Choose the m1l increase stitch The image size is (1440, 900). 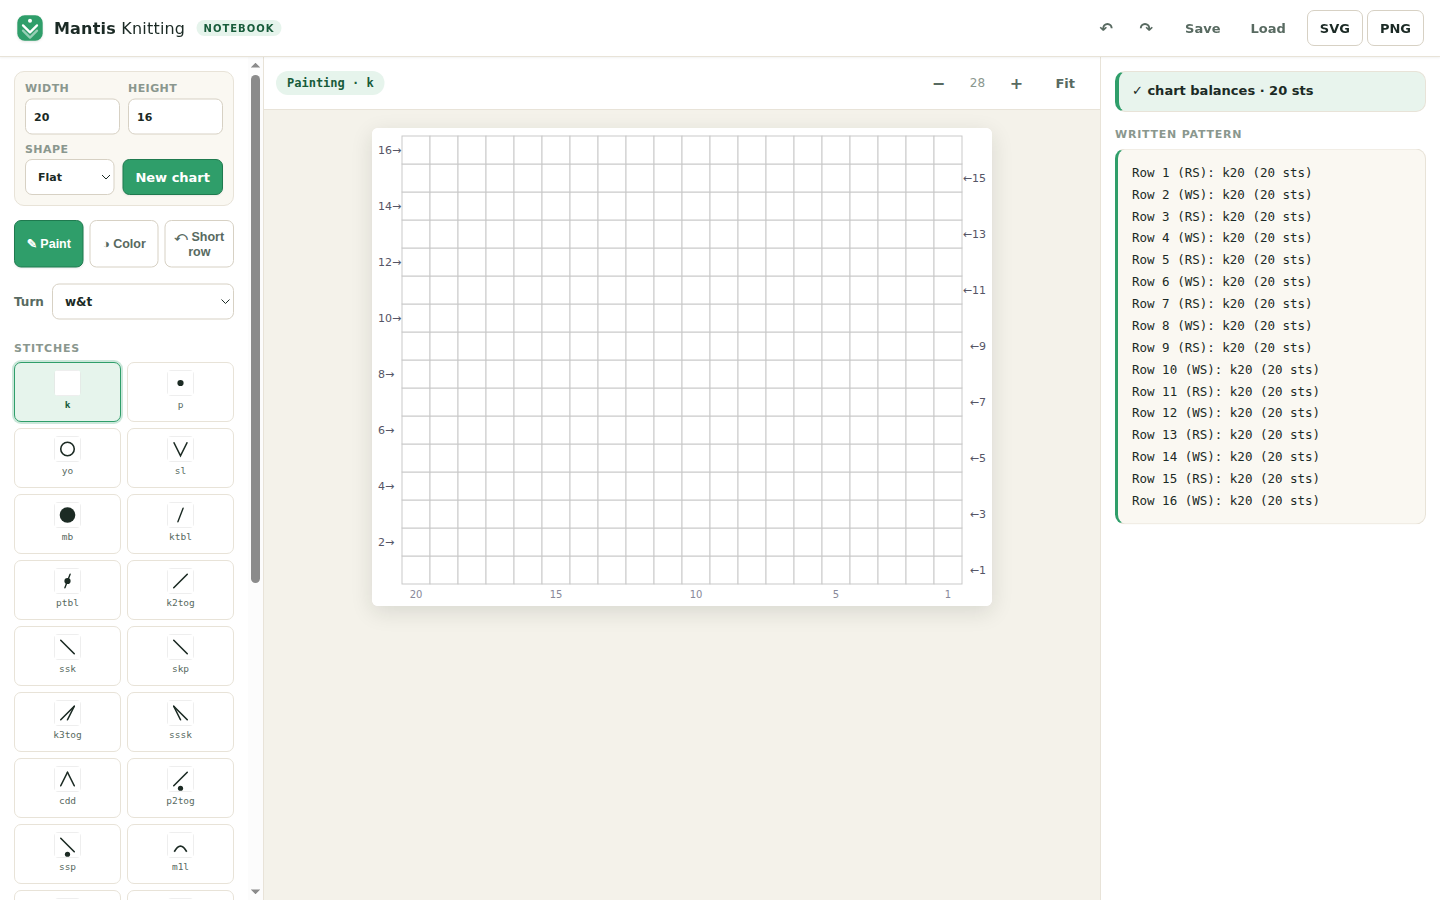pyautogui.click(x=180, y=854)
